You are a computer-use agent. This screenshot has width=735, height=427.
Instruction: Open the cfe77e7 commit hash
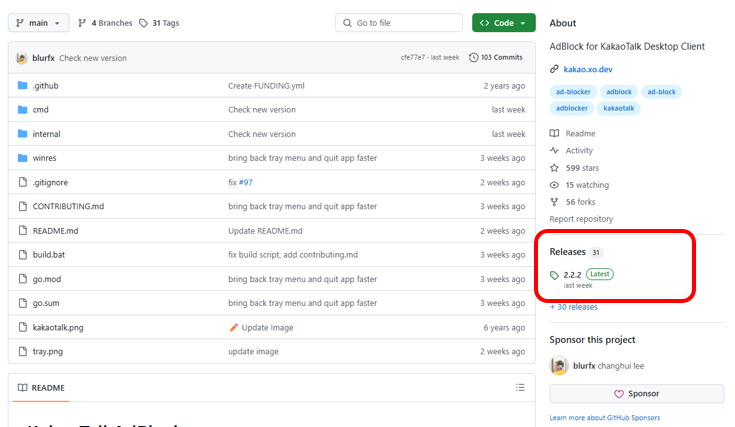click(412, 57)
